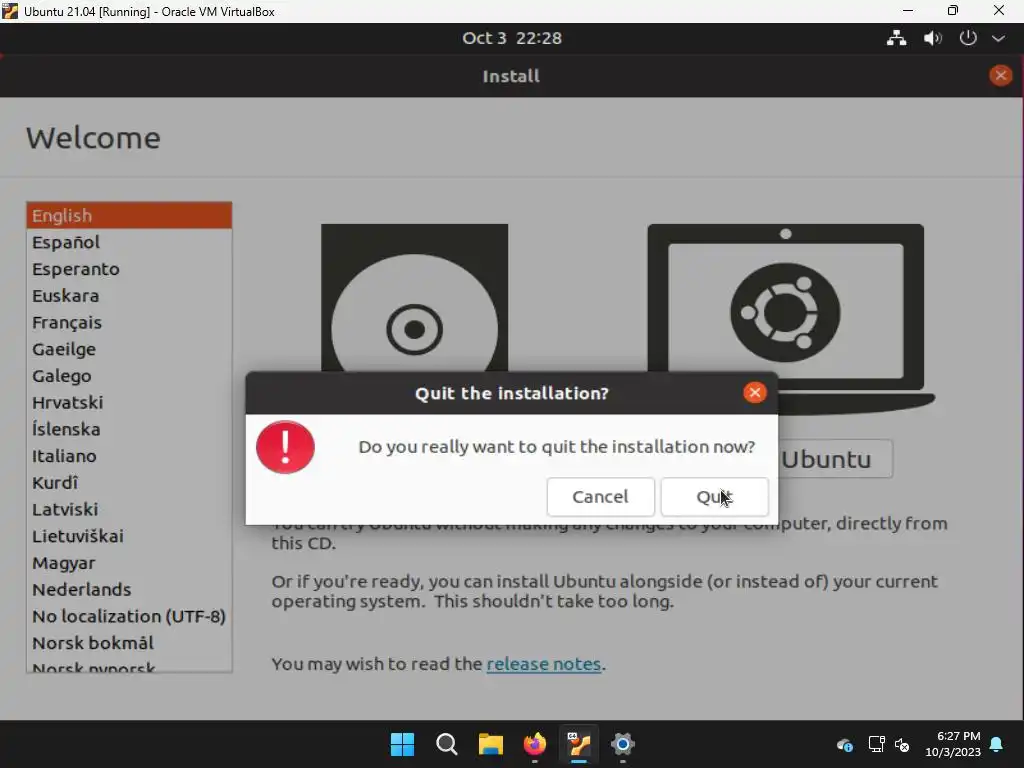1024x768 pixels.
Task: Click the Try Ubuntu CD disc image
Action: 414,298
